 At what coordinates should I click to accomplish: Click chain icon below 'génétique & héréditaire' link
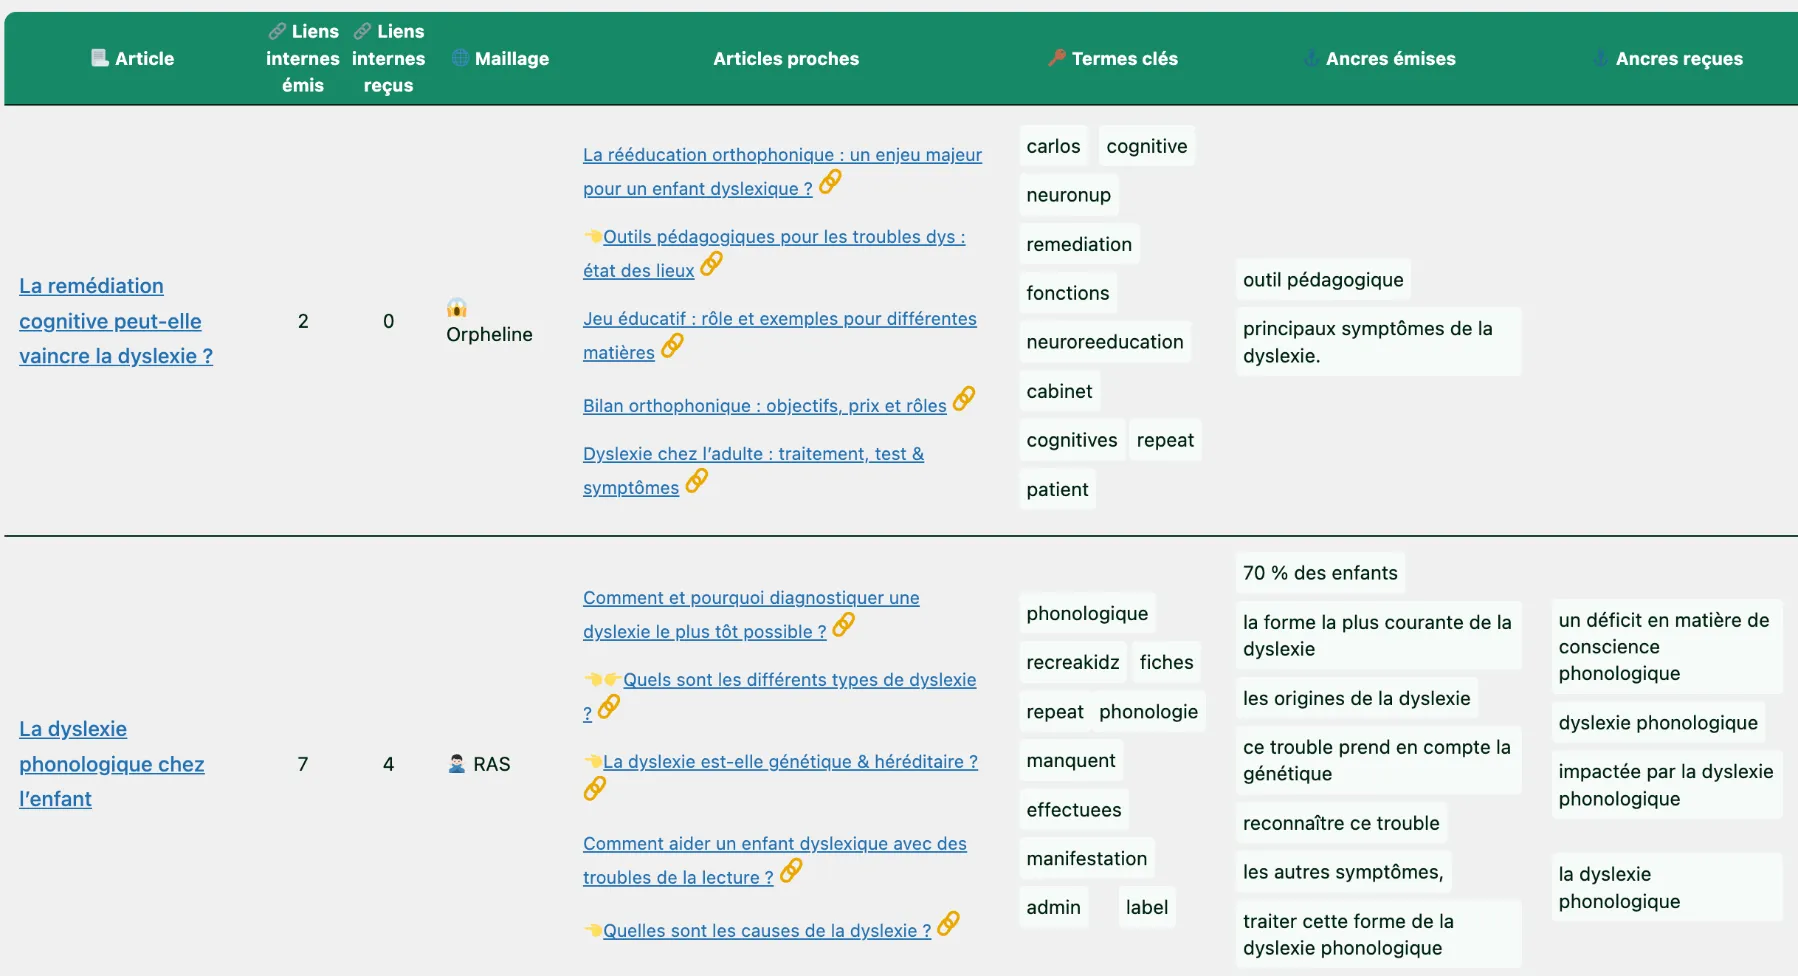coord(594,790)
